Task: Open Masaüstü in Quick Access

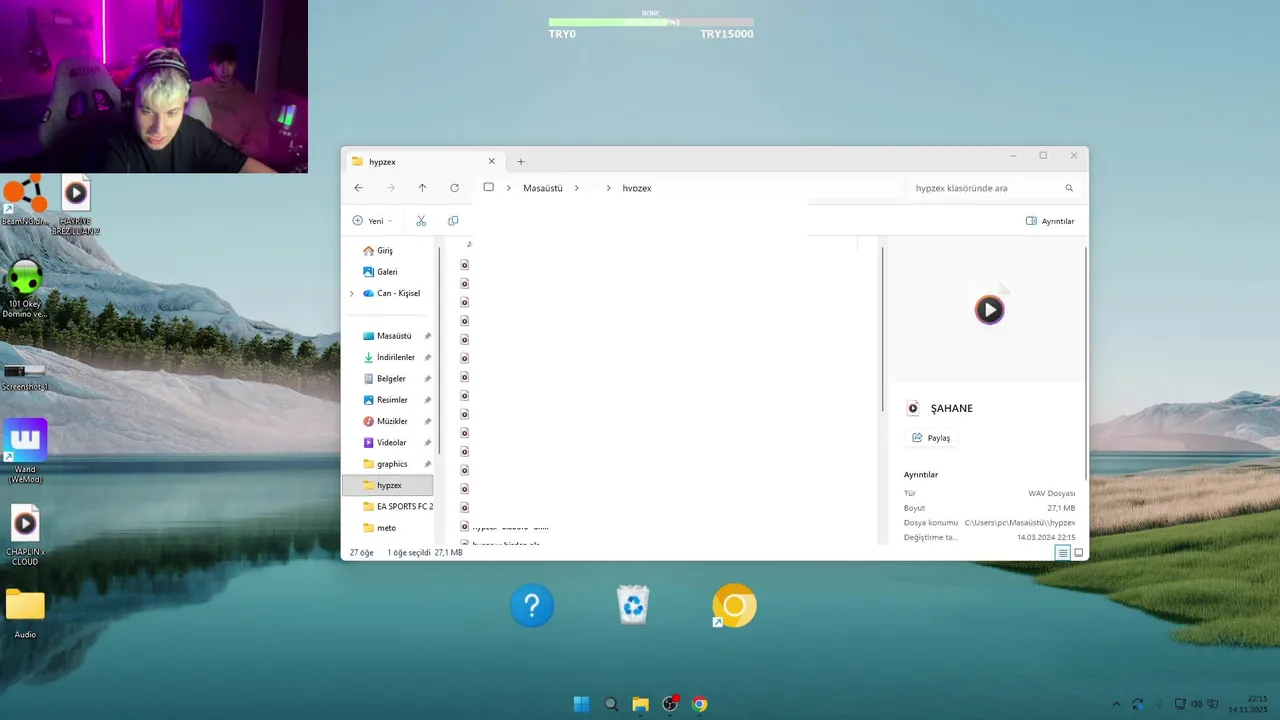Action: click(x=394, y=336)
